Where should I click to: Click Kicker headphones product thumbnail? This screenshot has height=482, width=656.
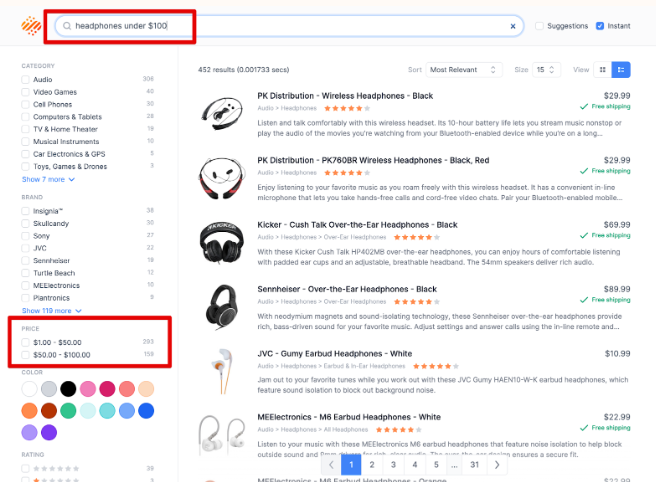[222, 242]
